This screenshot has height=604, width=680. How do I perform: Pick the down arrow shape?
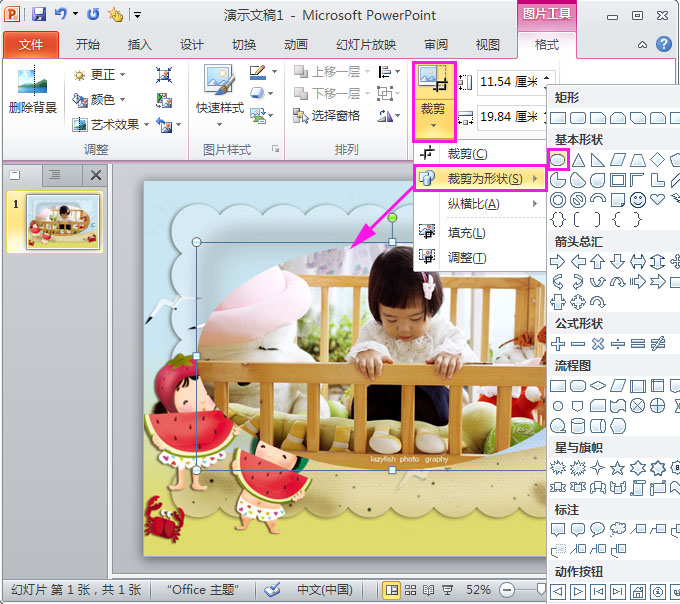pos(618,261)
